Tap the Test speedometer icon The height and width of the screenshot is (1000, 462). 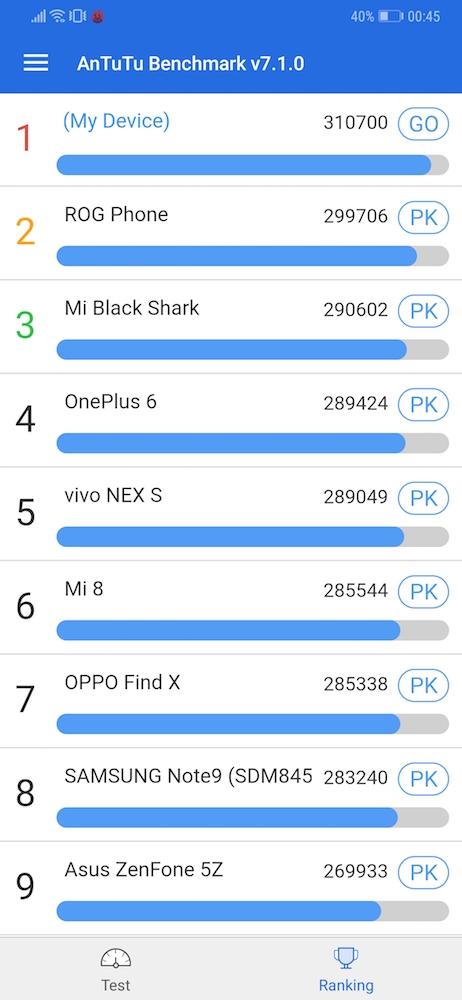tap(116, 959)
